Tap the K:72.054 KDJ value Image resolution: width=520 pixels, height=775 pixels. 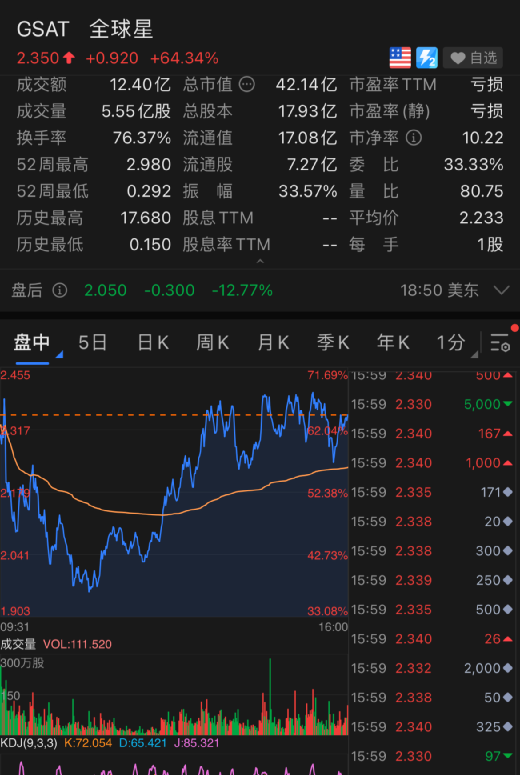[x=88, y=743]
